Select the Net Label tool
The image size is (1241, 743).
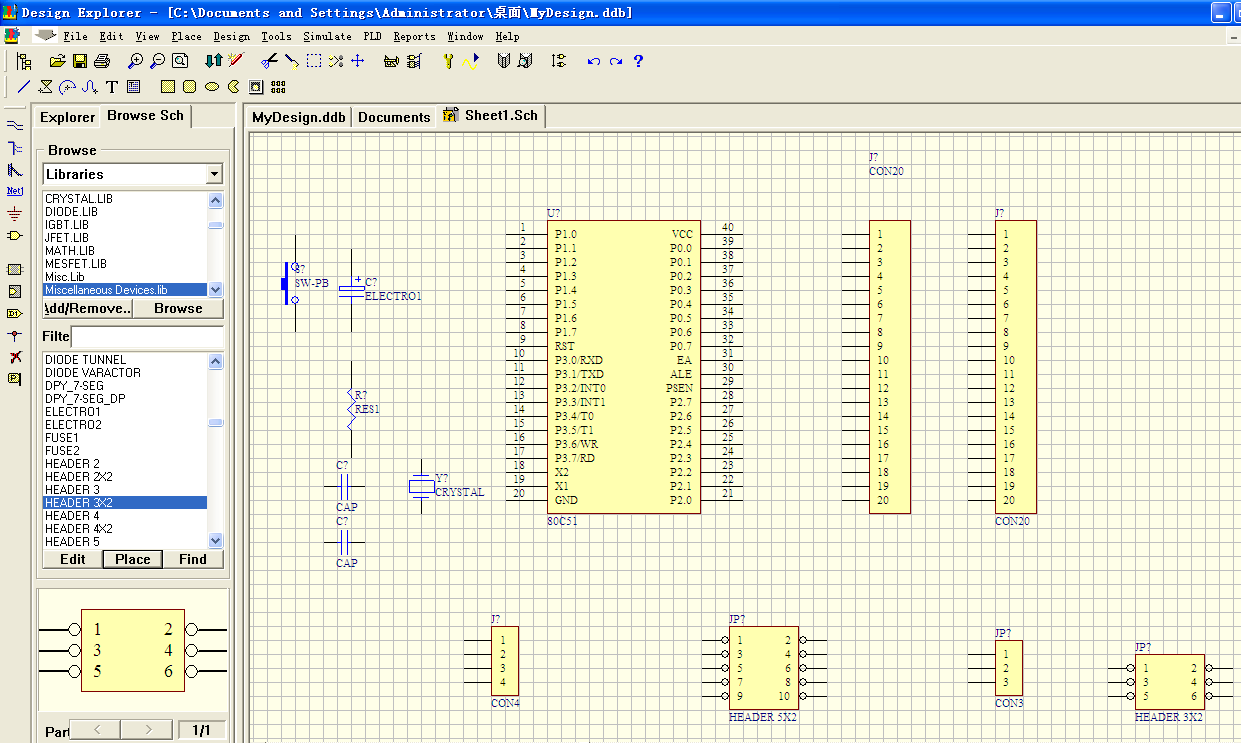pos(14,190)
